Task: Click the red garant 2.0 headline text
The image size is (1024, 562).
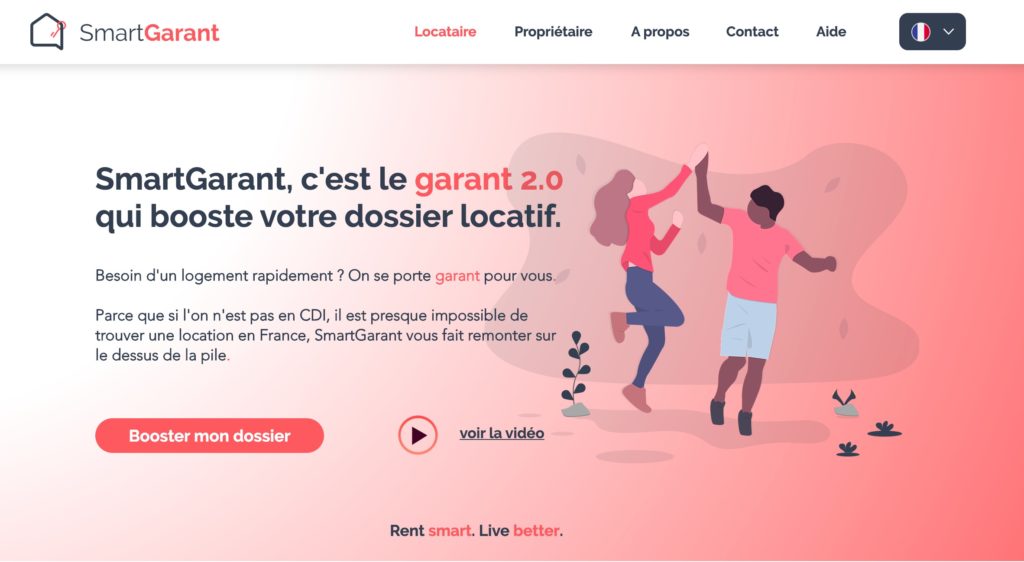Action: coord(488,180)
